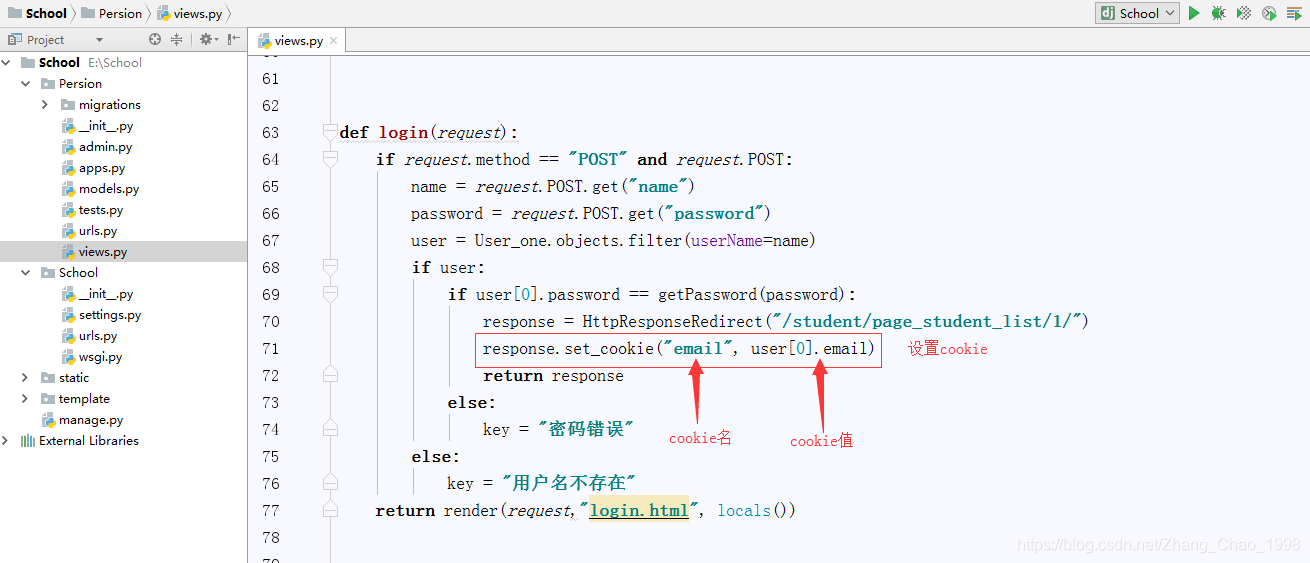The width and height of the screenshot is (1310, 563).
Task: Close the views.py editor tab
Action: pyautogui.click(x=334, y=41)
